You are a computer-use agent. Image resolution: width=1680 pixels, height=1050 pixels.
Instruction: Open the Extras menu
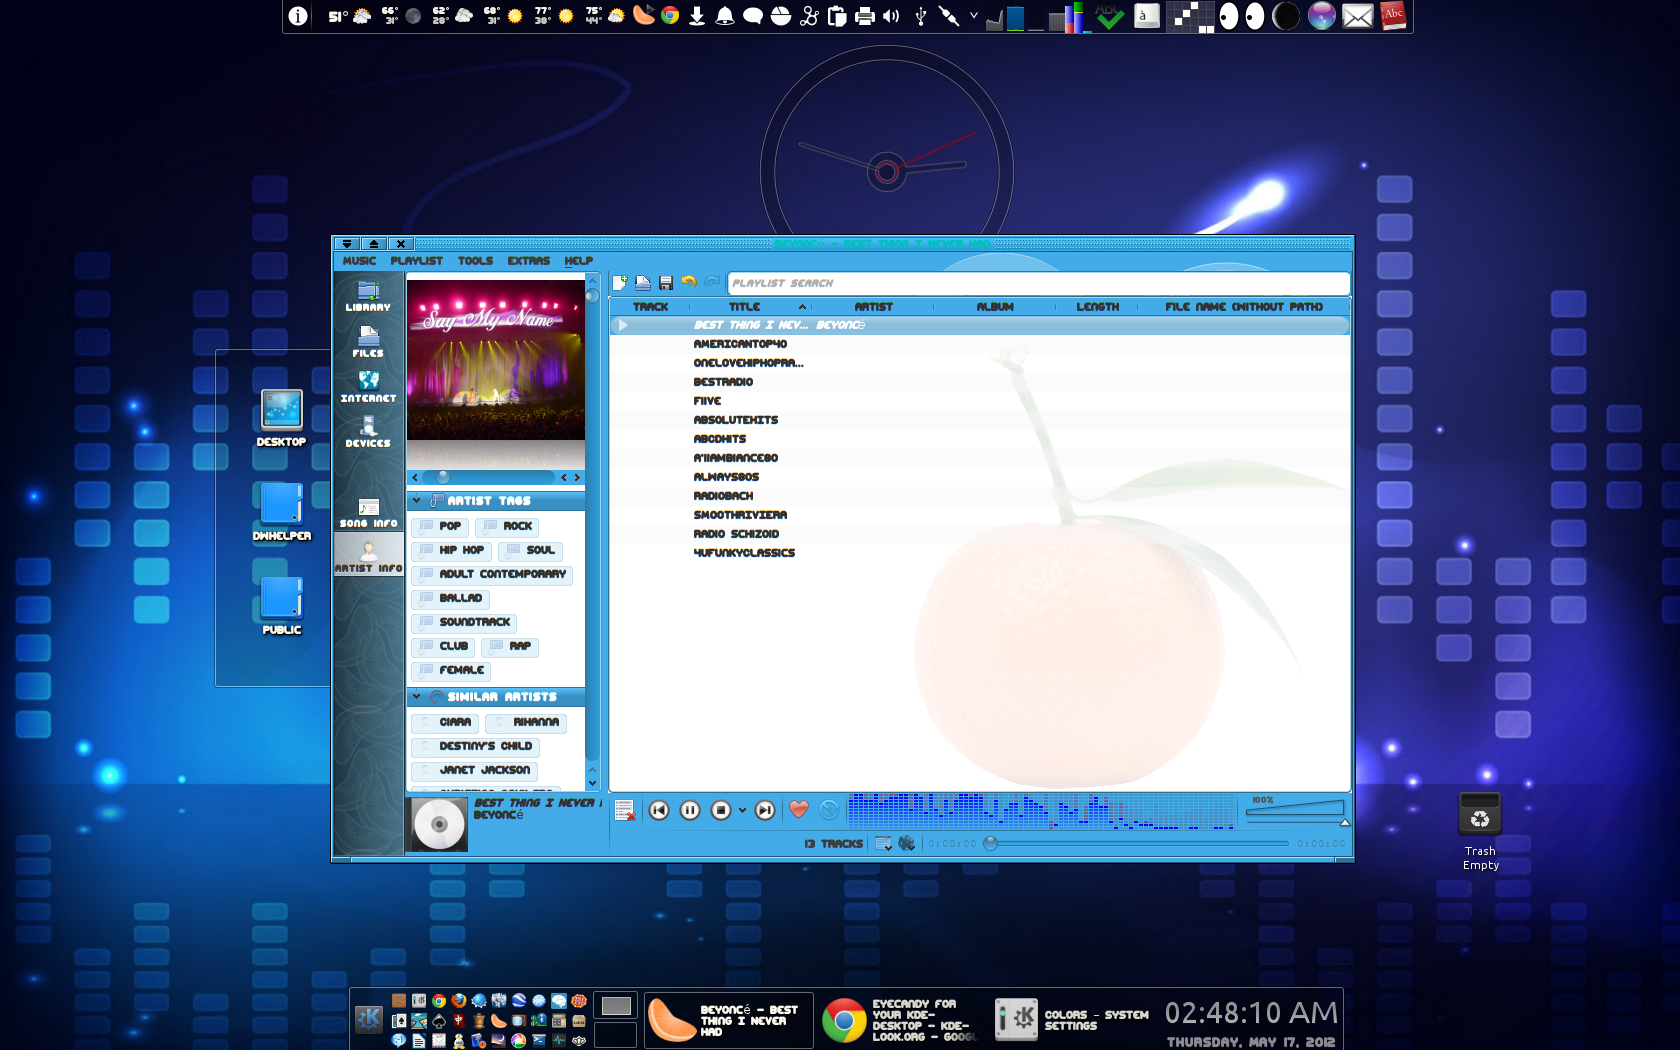[x=528, y=261]
